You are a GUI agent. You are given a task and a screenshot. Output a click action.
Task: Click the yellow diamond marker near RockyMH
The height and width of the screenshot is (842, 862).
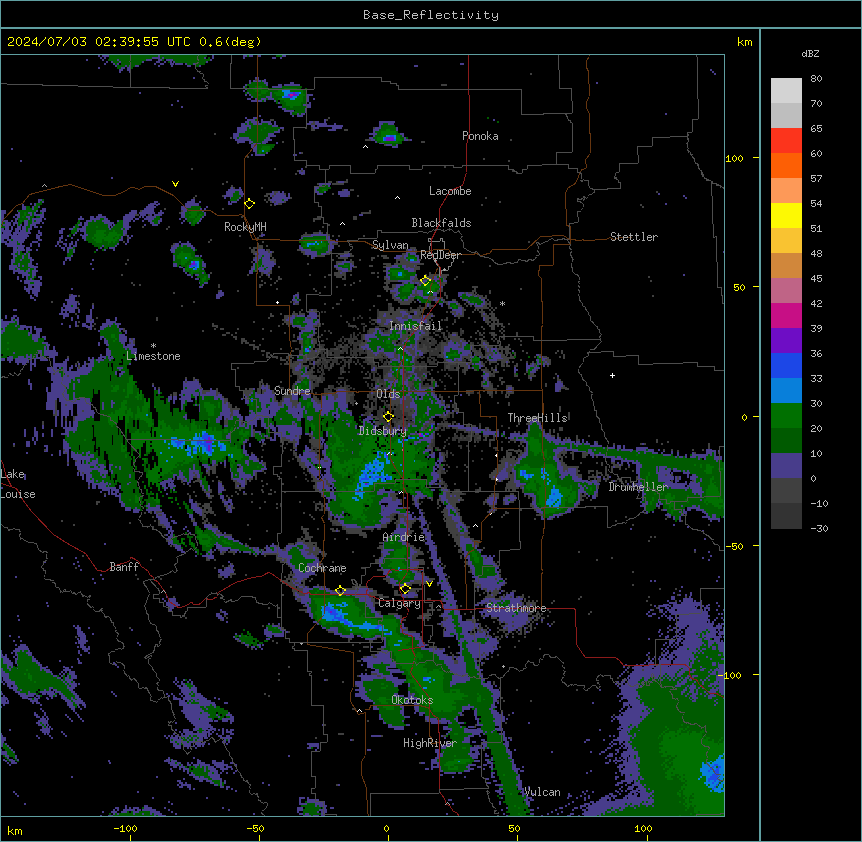(249, 204)
